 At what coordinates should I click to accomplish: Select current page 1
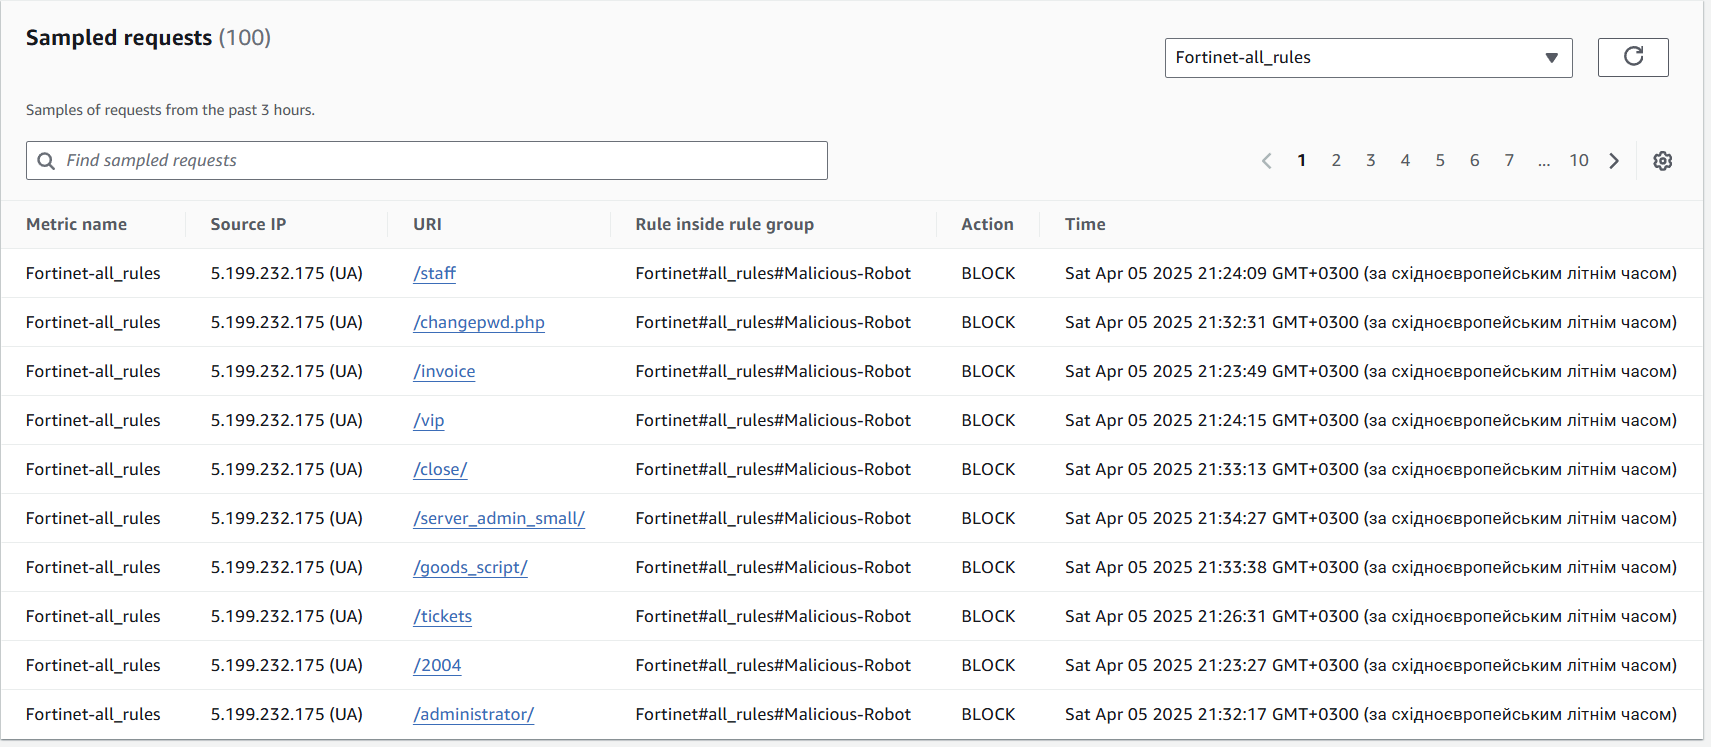point(1301,161)
